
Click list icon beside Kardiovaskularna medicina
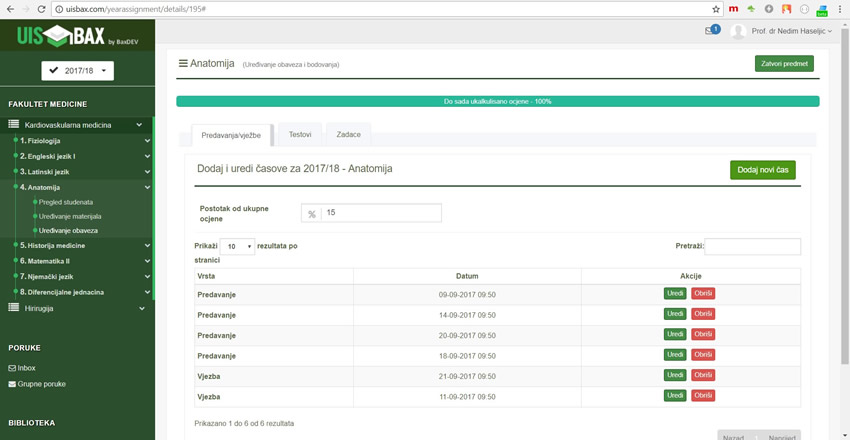point(14,125)
